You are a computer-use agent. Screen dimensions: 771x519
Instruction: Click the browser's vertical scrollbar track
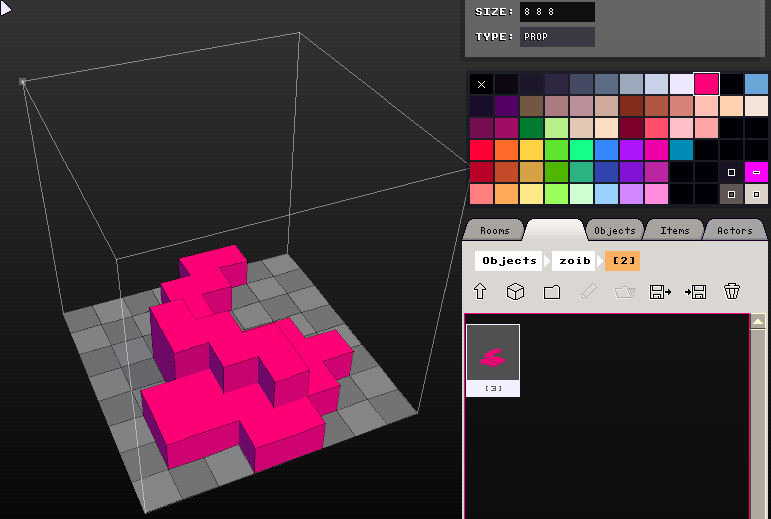[758, 423]
